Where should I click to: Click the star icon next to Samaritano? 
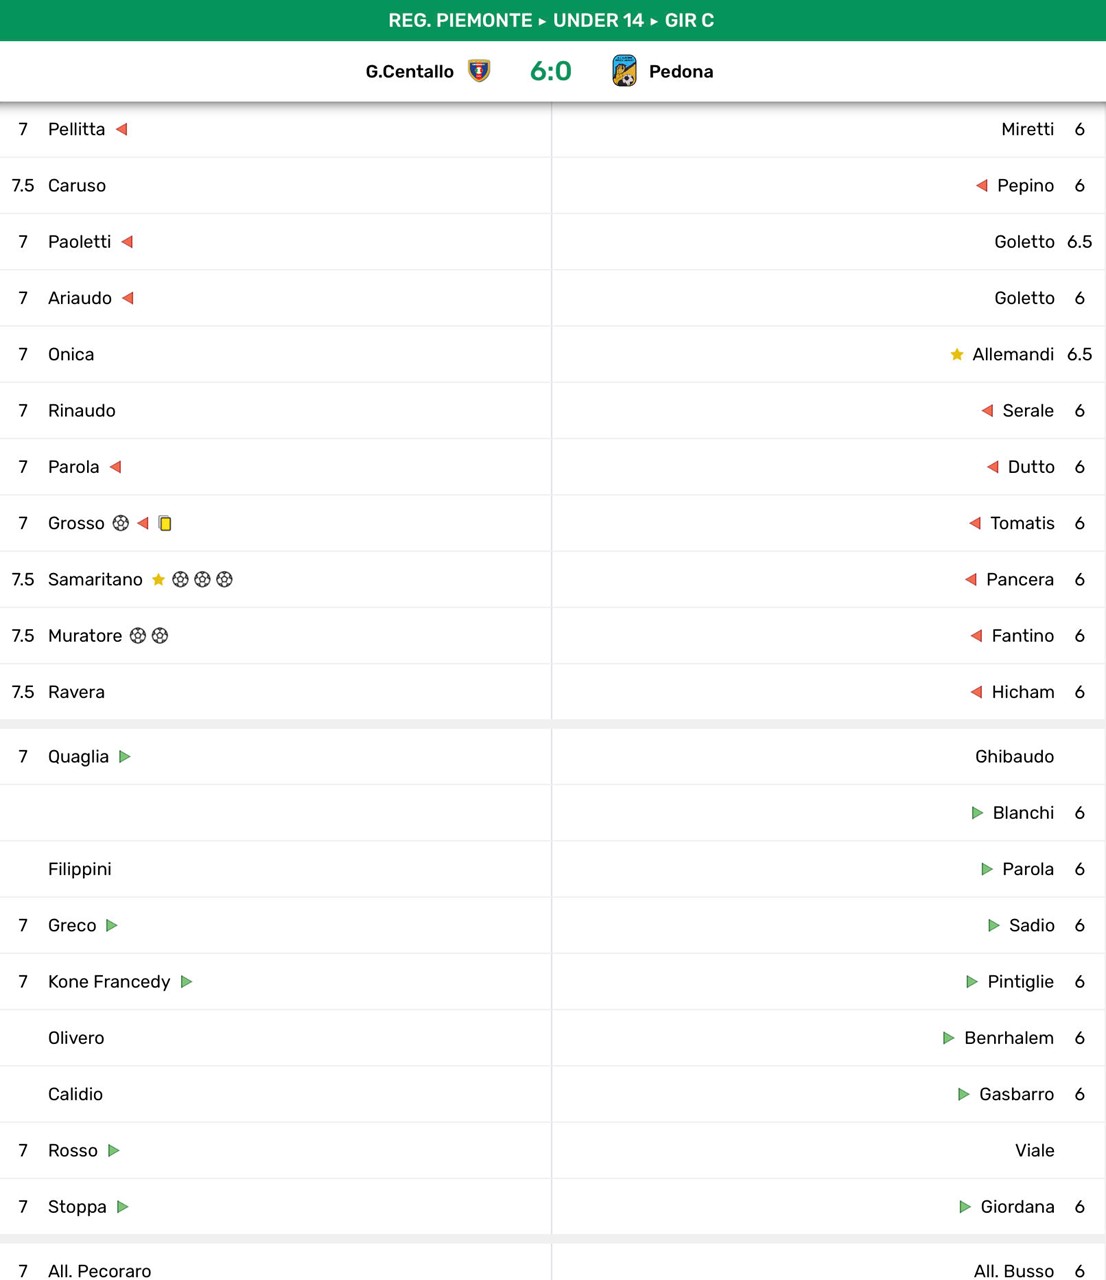tap(158, 580)
